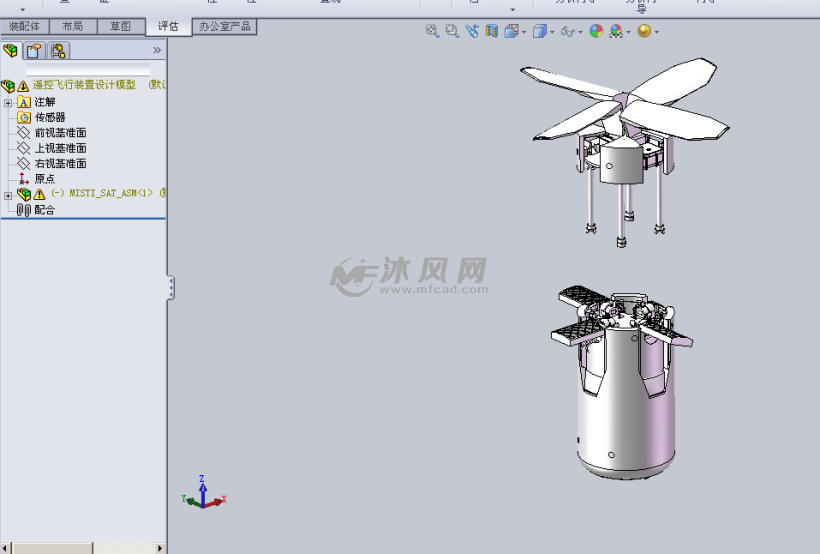
Task: Open the View Orientation cube icon
Action: (x=511, y=31)
